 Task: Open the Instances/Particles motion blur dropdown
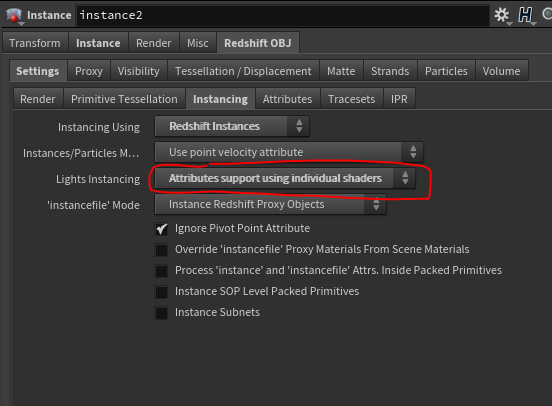tap(289, 152)
